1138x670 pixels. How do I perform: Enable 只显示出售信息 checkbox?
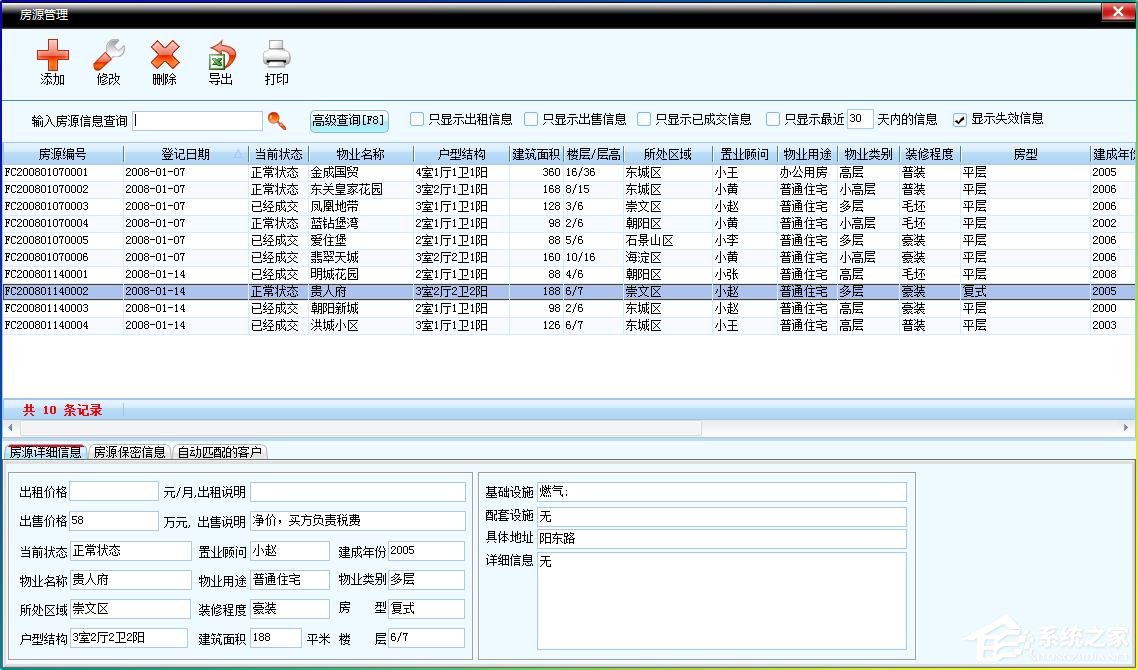(x=531, y=119)
